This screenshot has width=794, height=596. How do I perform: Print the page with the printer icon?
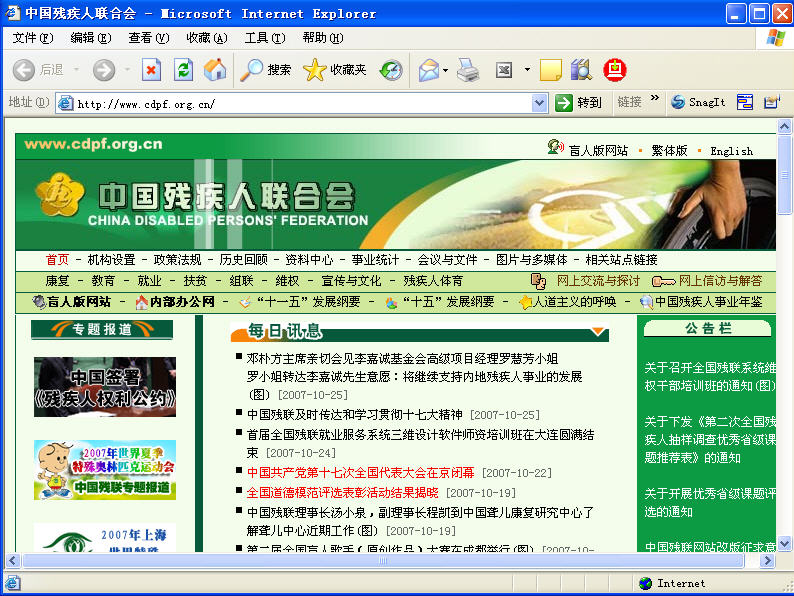point(468,70)
